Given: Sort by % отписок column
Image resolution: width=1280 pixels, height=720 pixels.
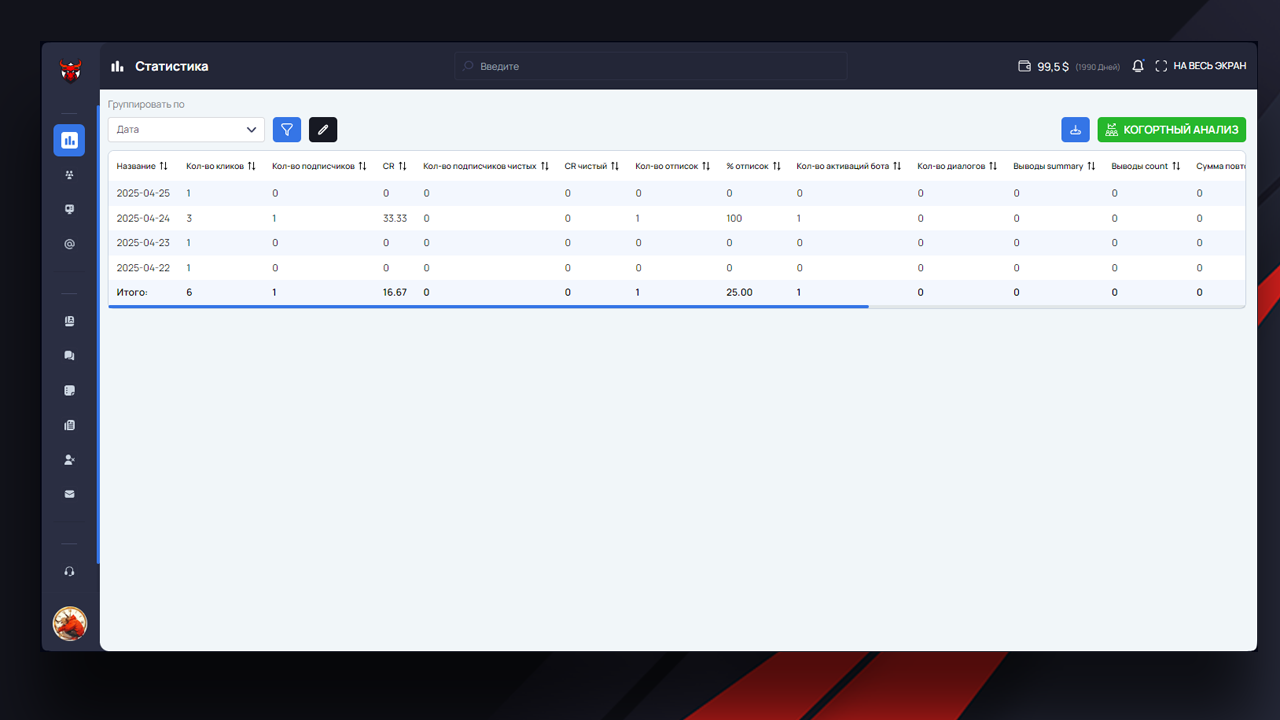Looking at the screenshot, I should [x=754, y=166].
